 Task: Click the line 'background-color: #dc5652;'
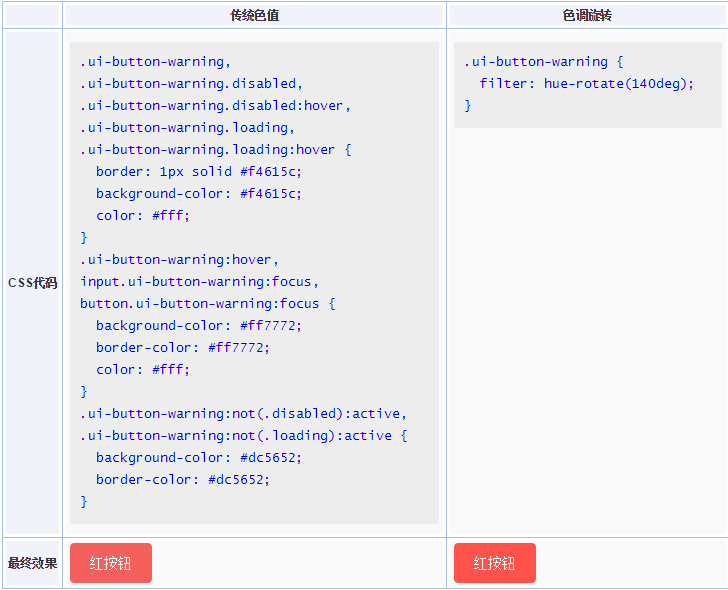199,458
